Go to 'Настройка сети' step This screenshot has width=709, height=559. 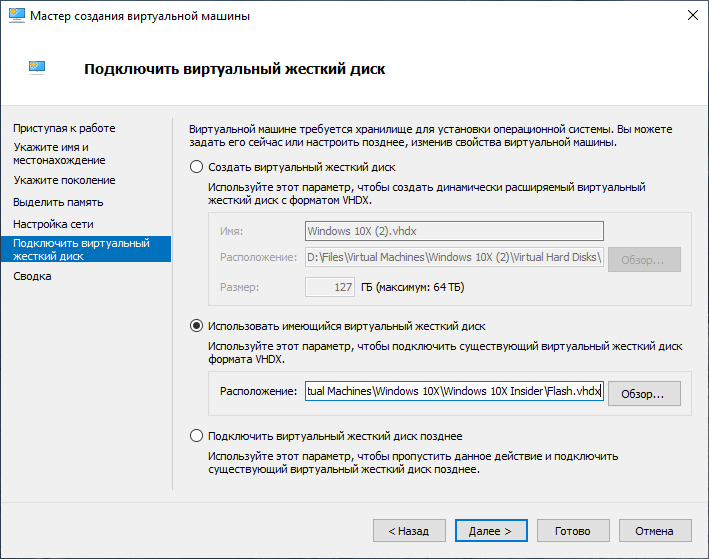tap(53, 224)
